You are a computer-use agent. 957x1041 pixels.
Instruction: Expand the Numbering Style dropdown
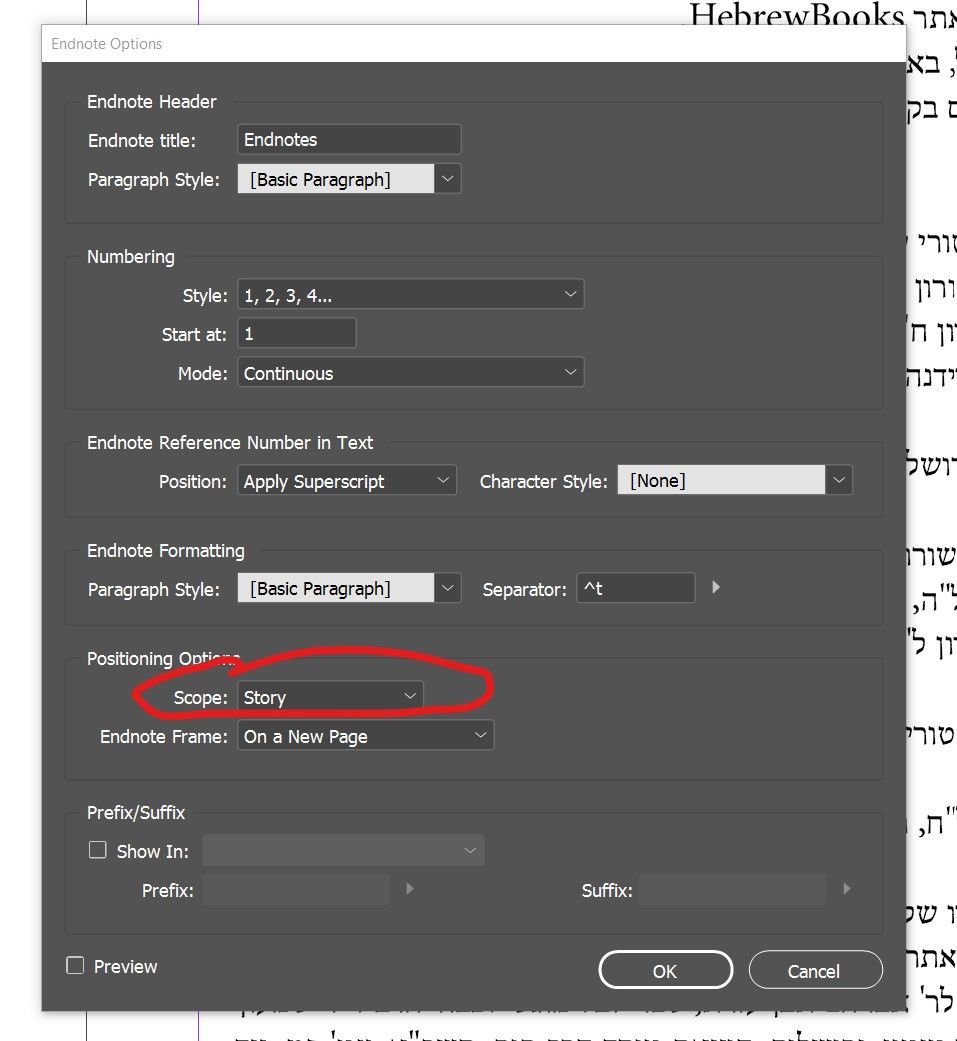[410, 295]
